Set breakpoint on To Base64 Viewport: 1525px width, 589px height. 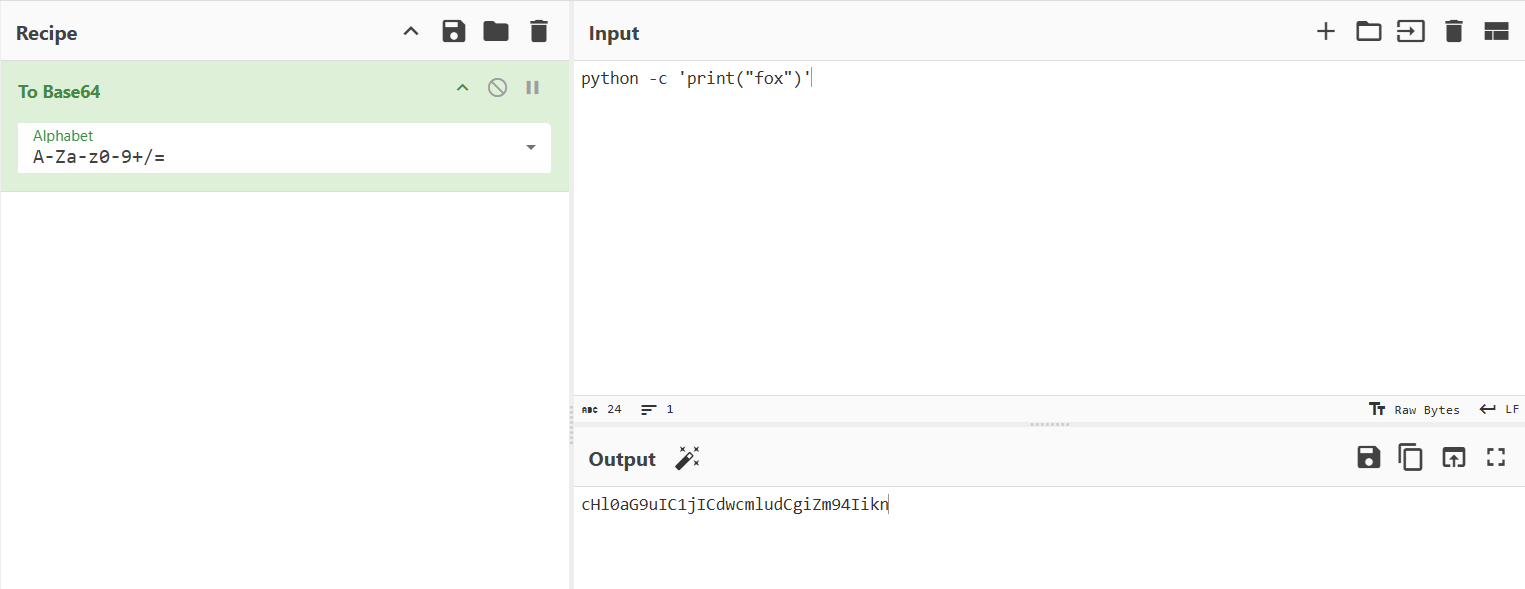[532, 88]
